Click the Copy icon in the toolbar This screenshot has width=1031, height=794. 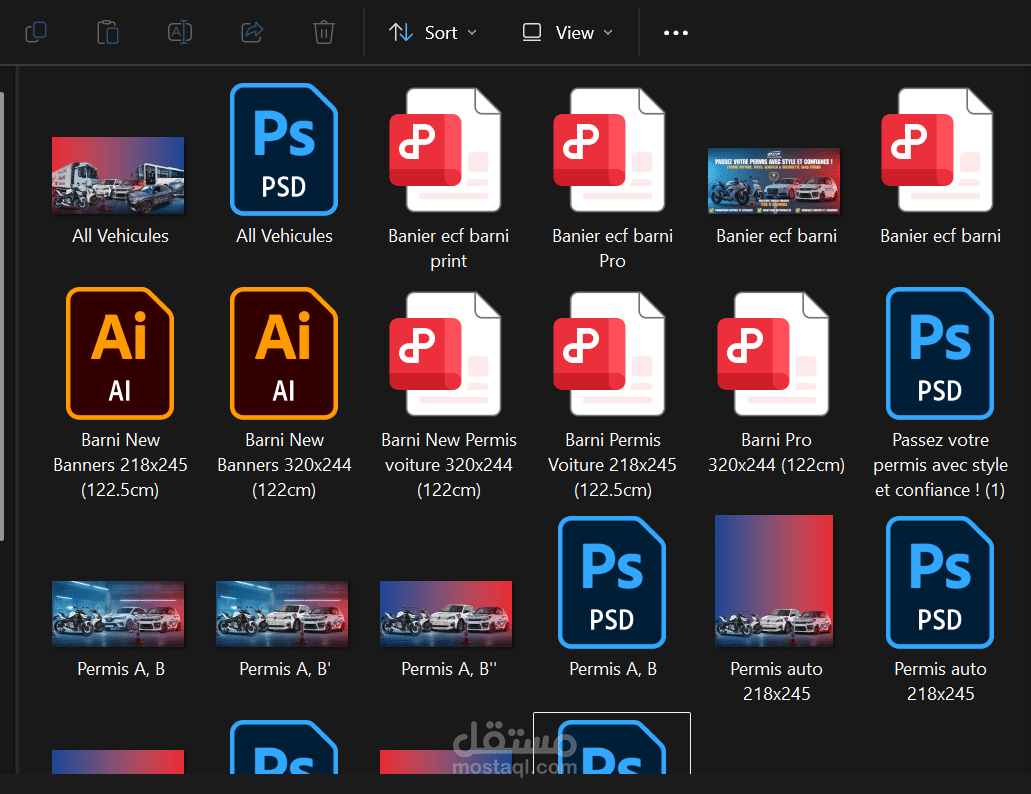(x=36, y=32)
